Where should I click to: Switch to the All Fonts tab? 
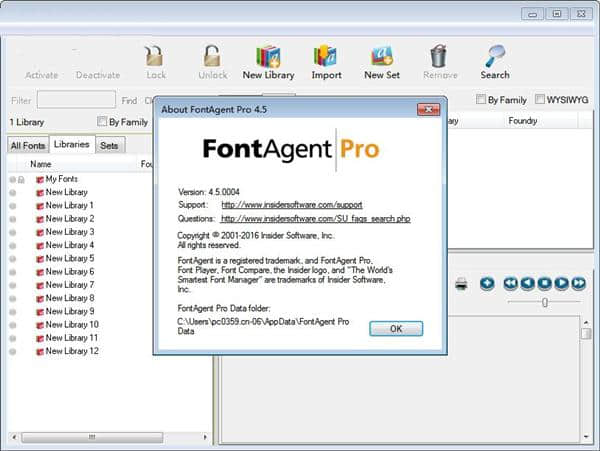click(27, 146)
